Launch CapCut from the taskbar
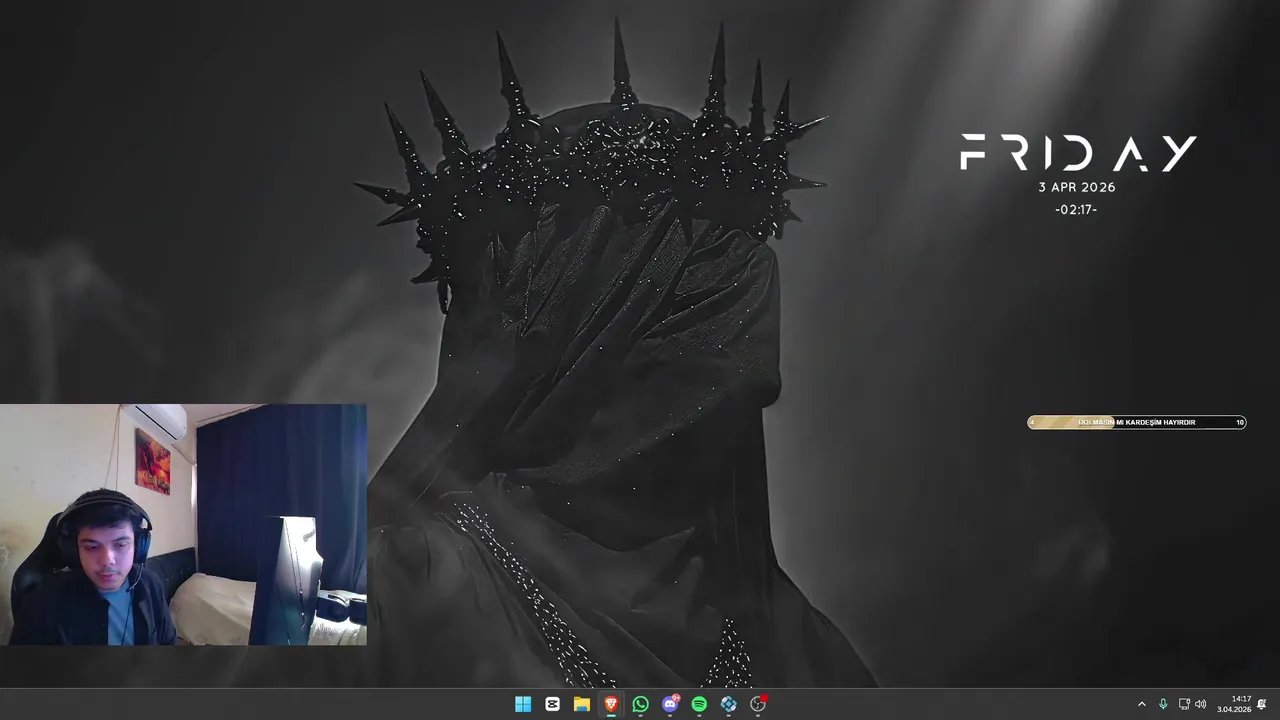The height and width of the screenshot is (720, 1280). pos(552,704)
